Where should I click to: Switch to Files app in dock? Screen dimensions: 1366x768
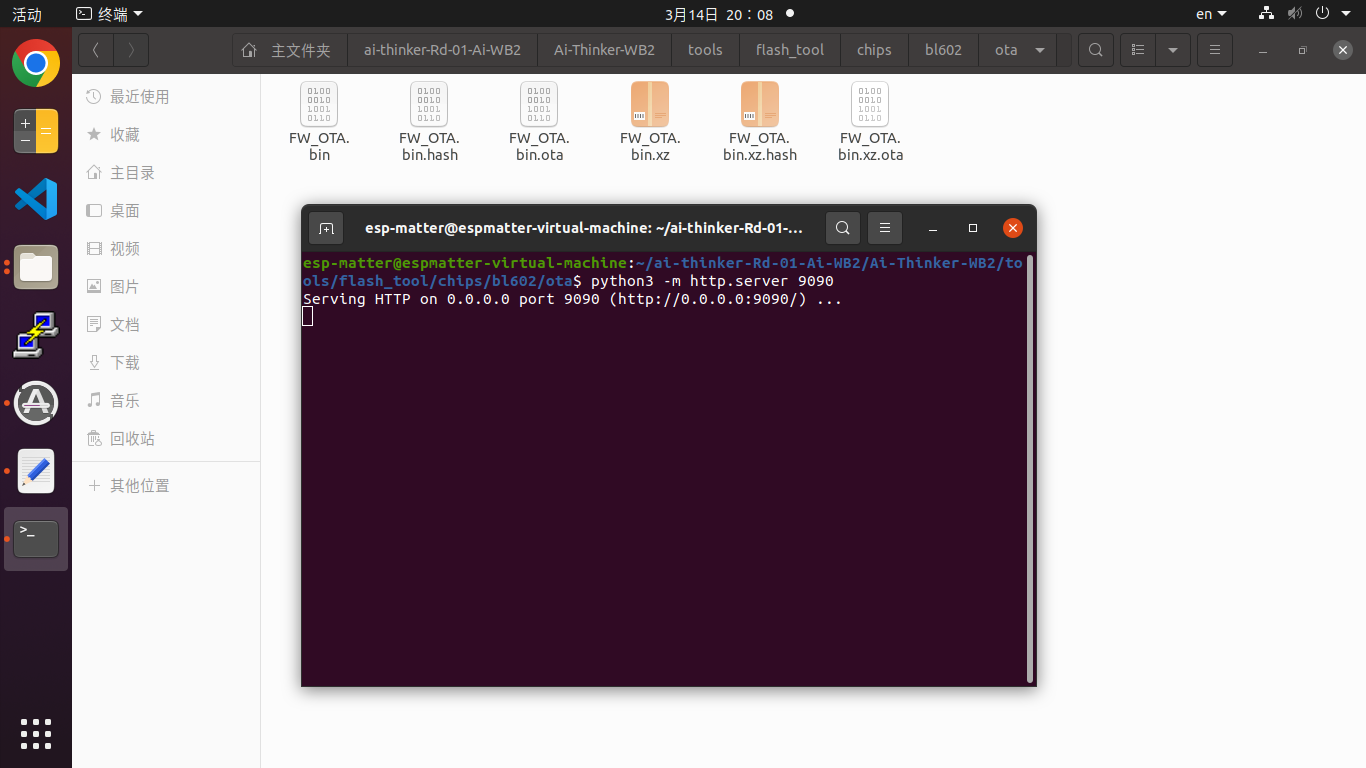click(x=36, y=267)
